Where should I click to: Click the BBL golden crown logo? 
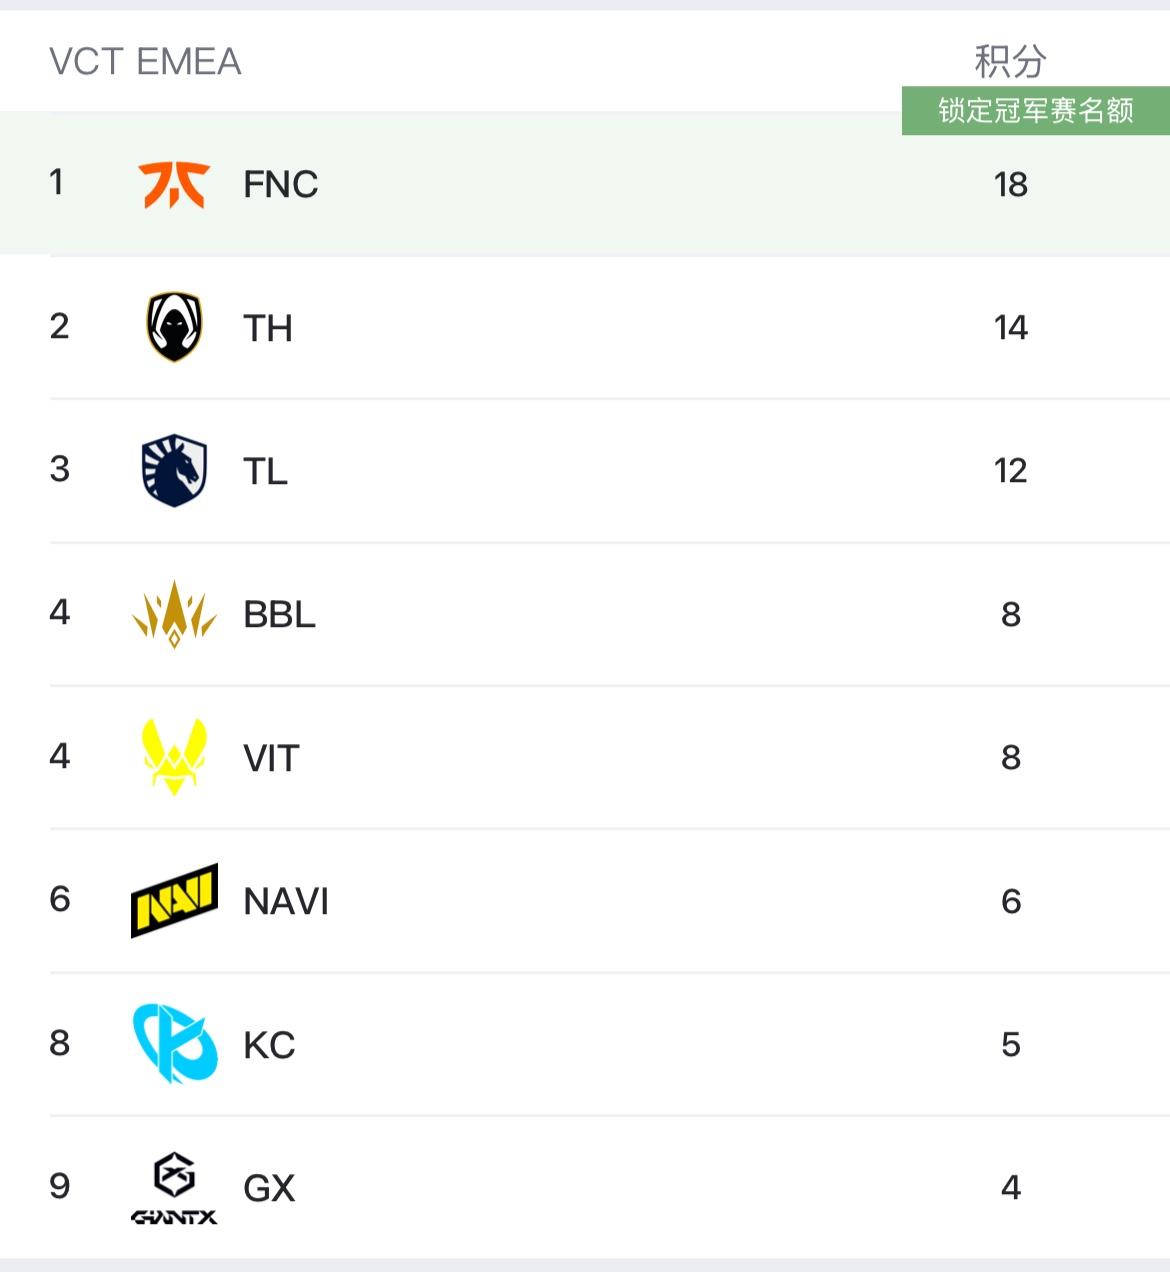[x=174, y=614]
